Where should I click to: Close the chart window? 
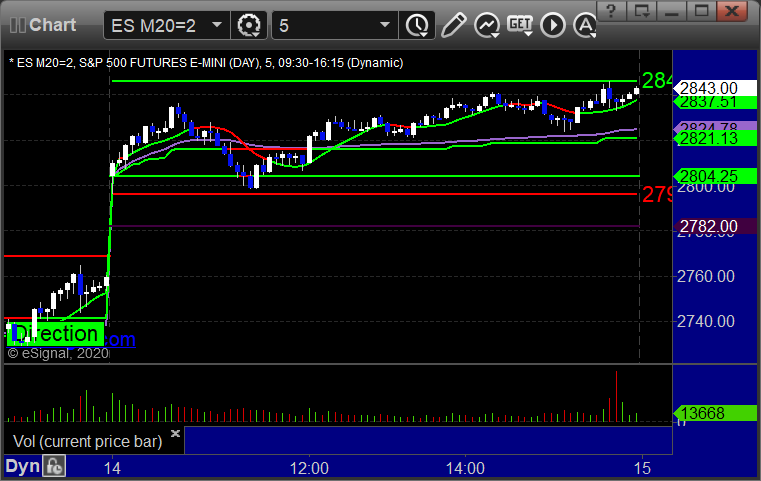732,11
